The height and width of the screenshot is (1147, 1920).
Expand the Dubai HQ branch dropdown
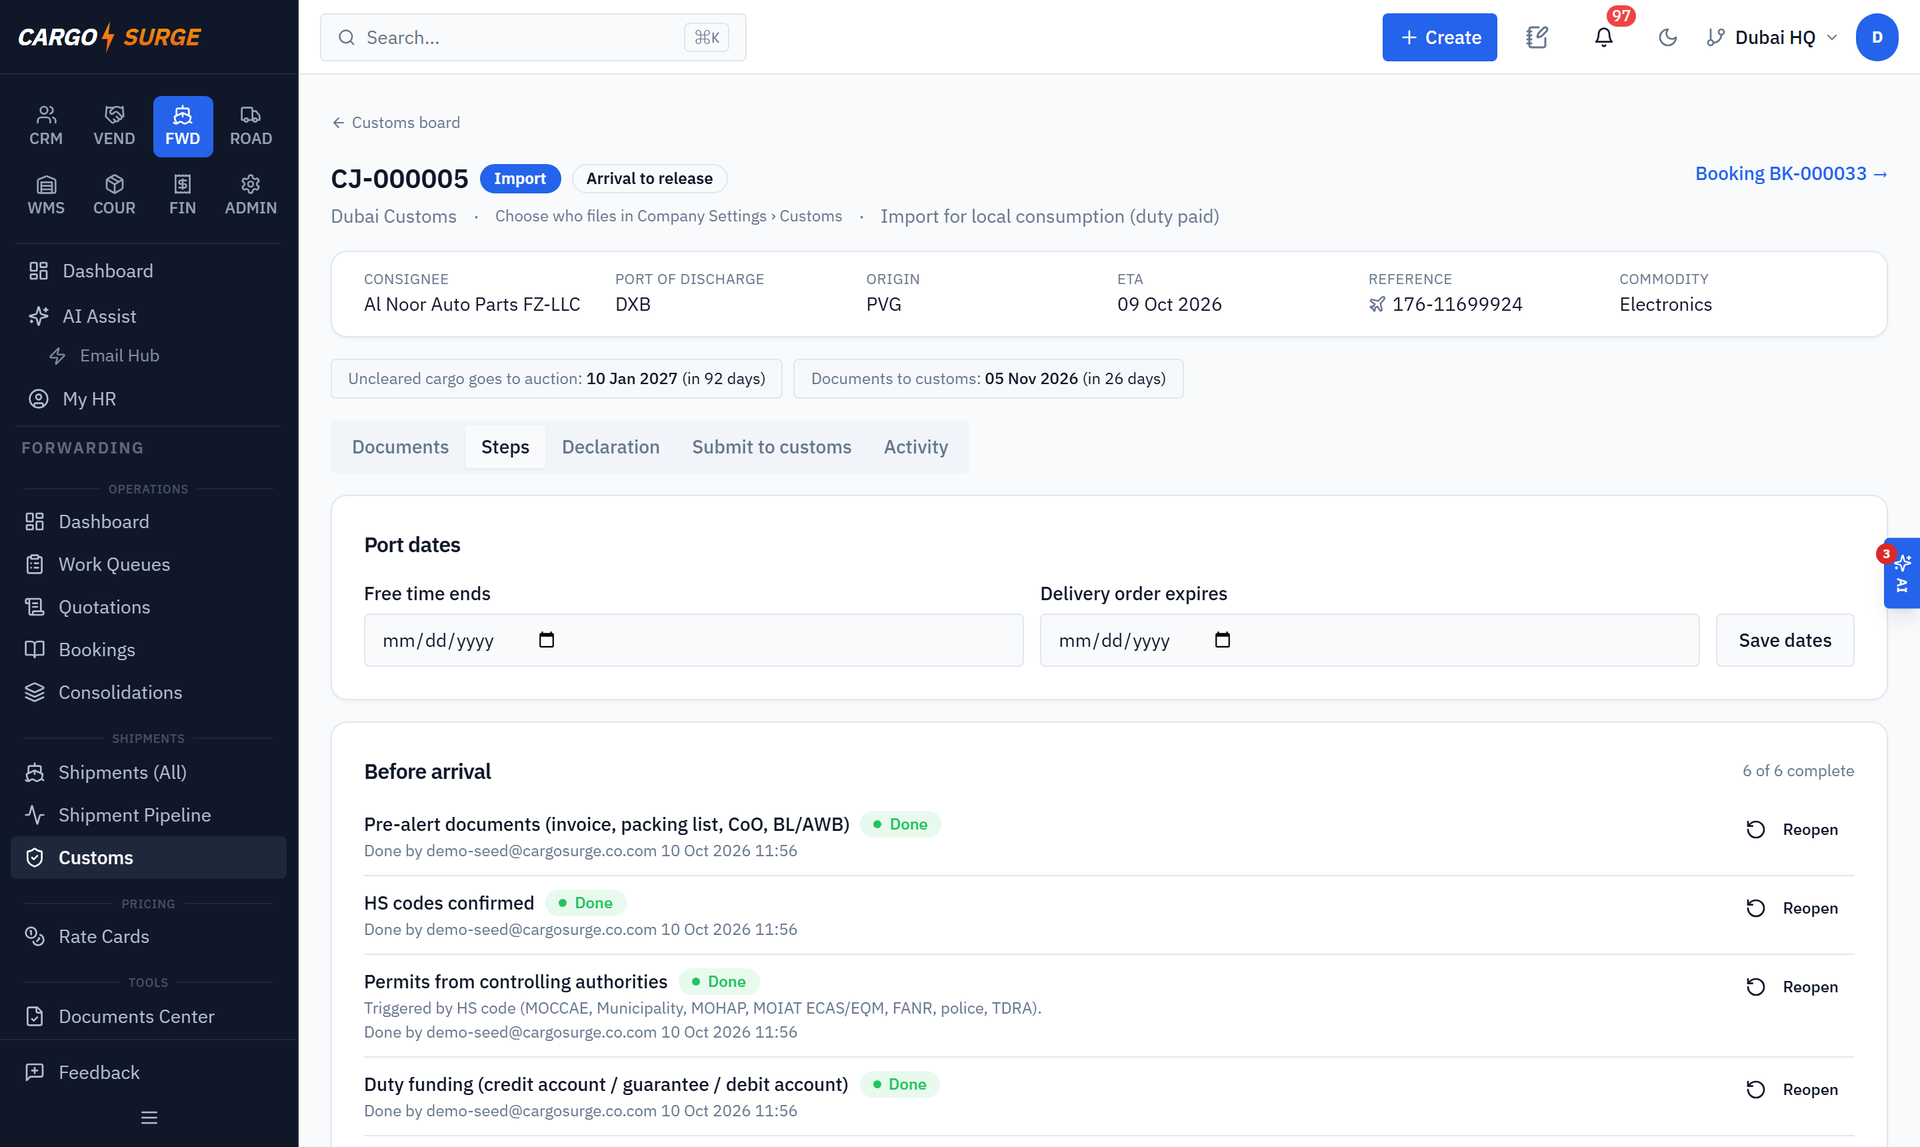click(x=1772, y=37)
